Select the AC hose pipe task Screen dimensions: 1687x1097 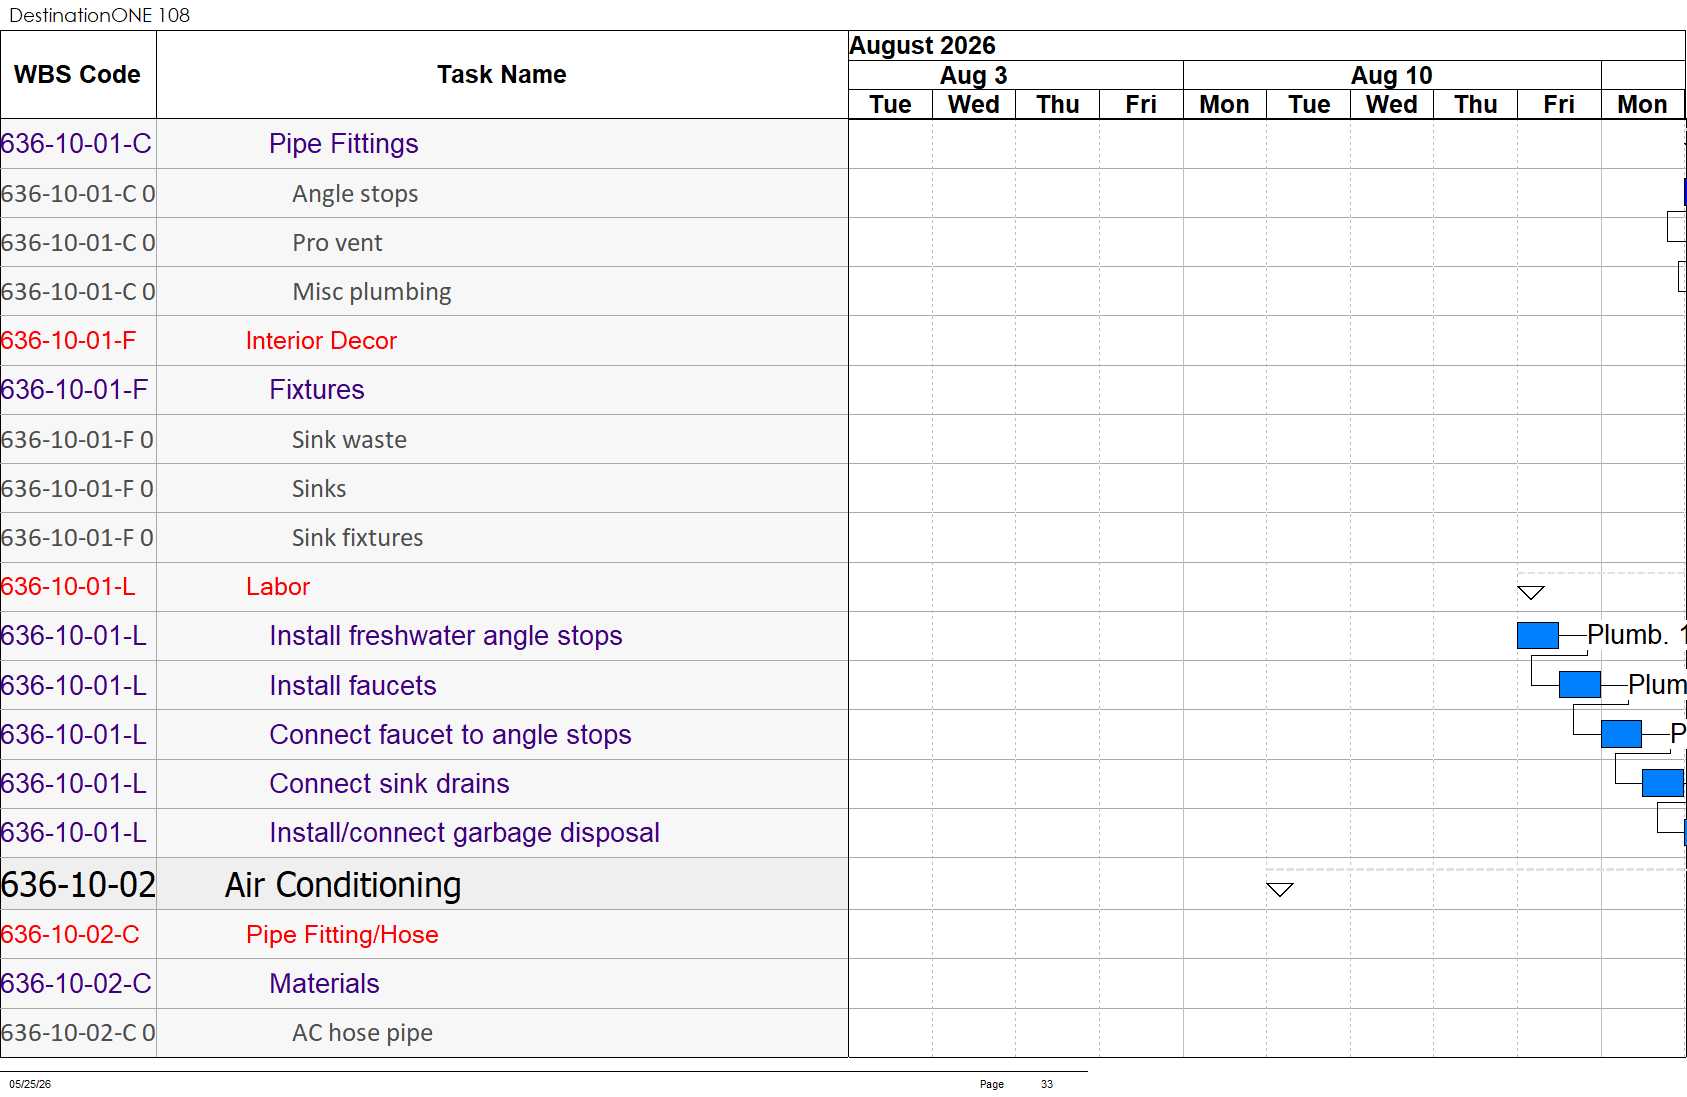point(362,1033)
